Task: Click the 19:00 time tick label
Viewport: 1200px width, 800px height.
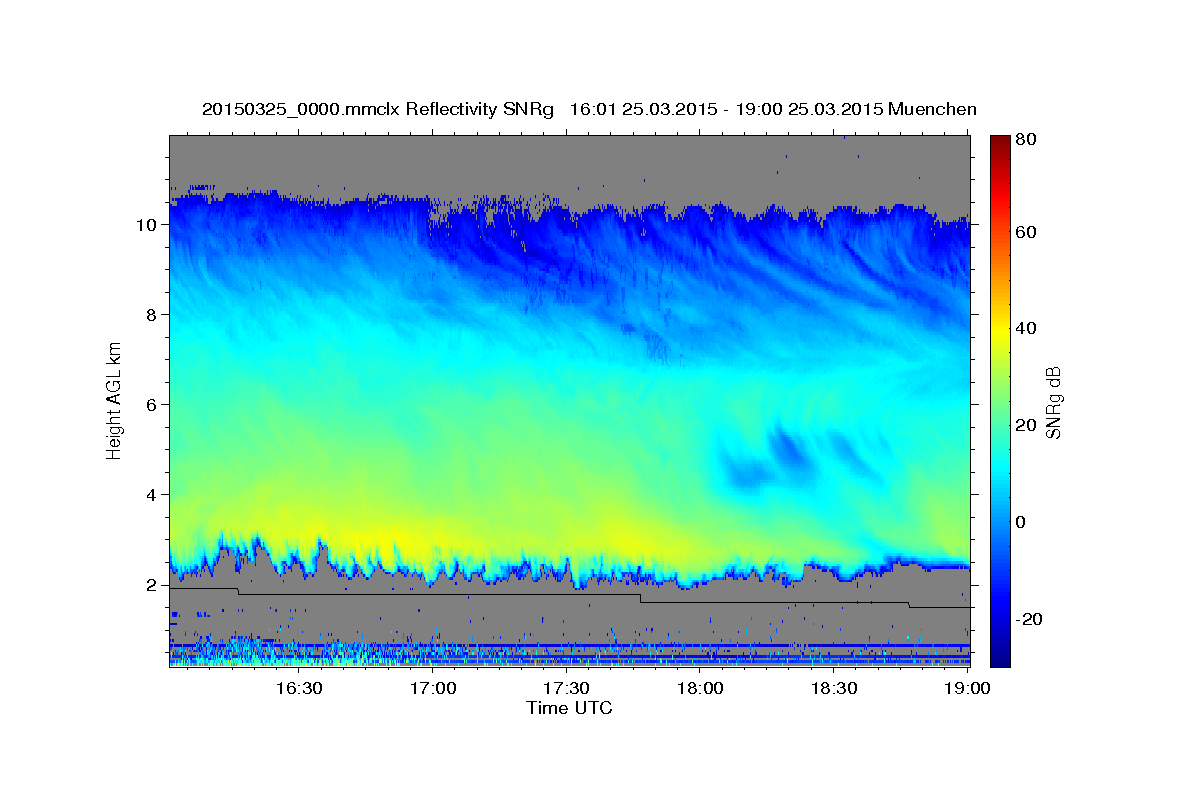Action: (968, 689)
